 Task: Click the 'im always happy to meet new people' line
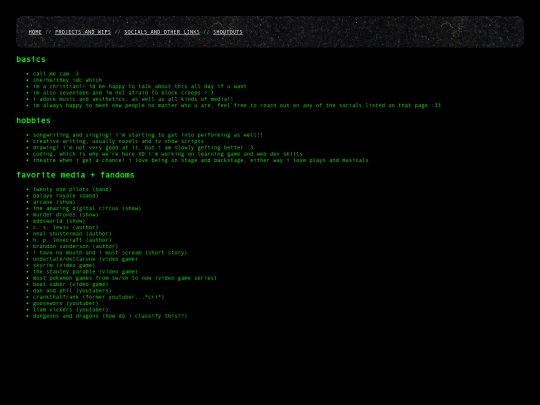[x=237, y=105]
